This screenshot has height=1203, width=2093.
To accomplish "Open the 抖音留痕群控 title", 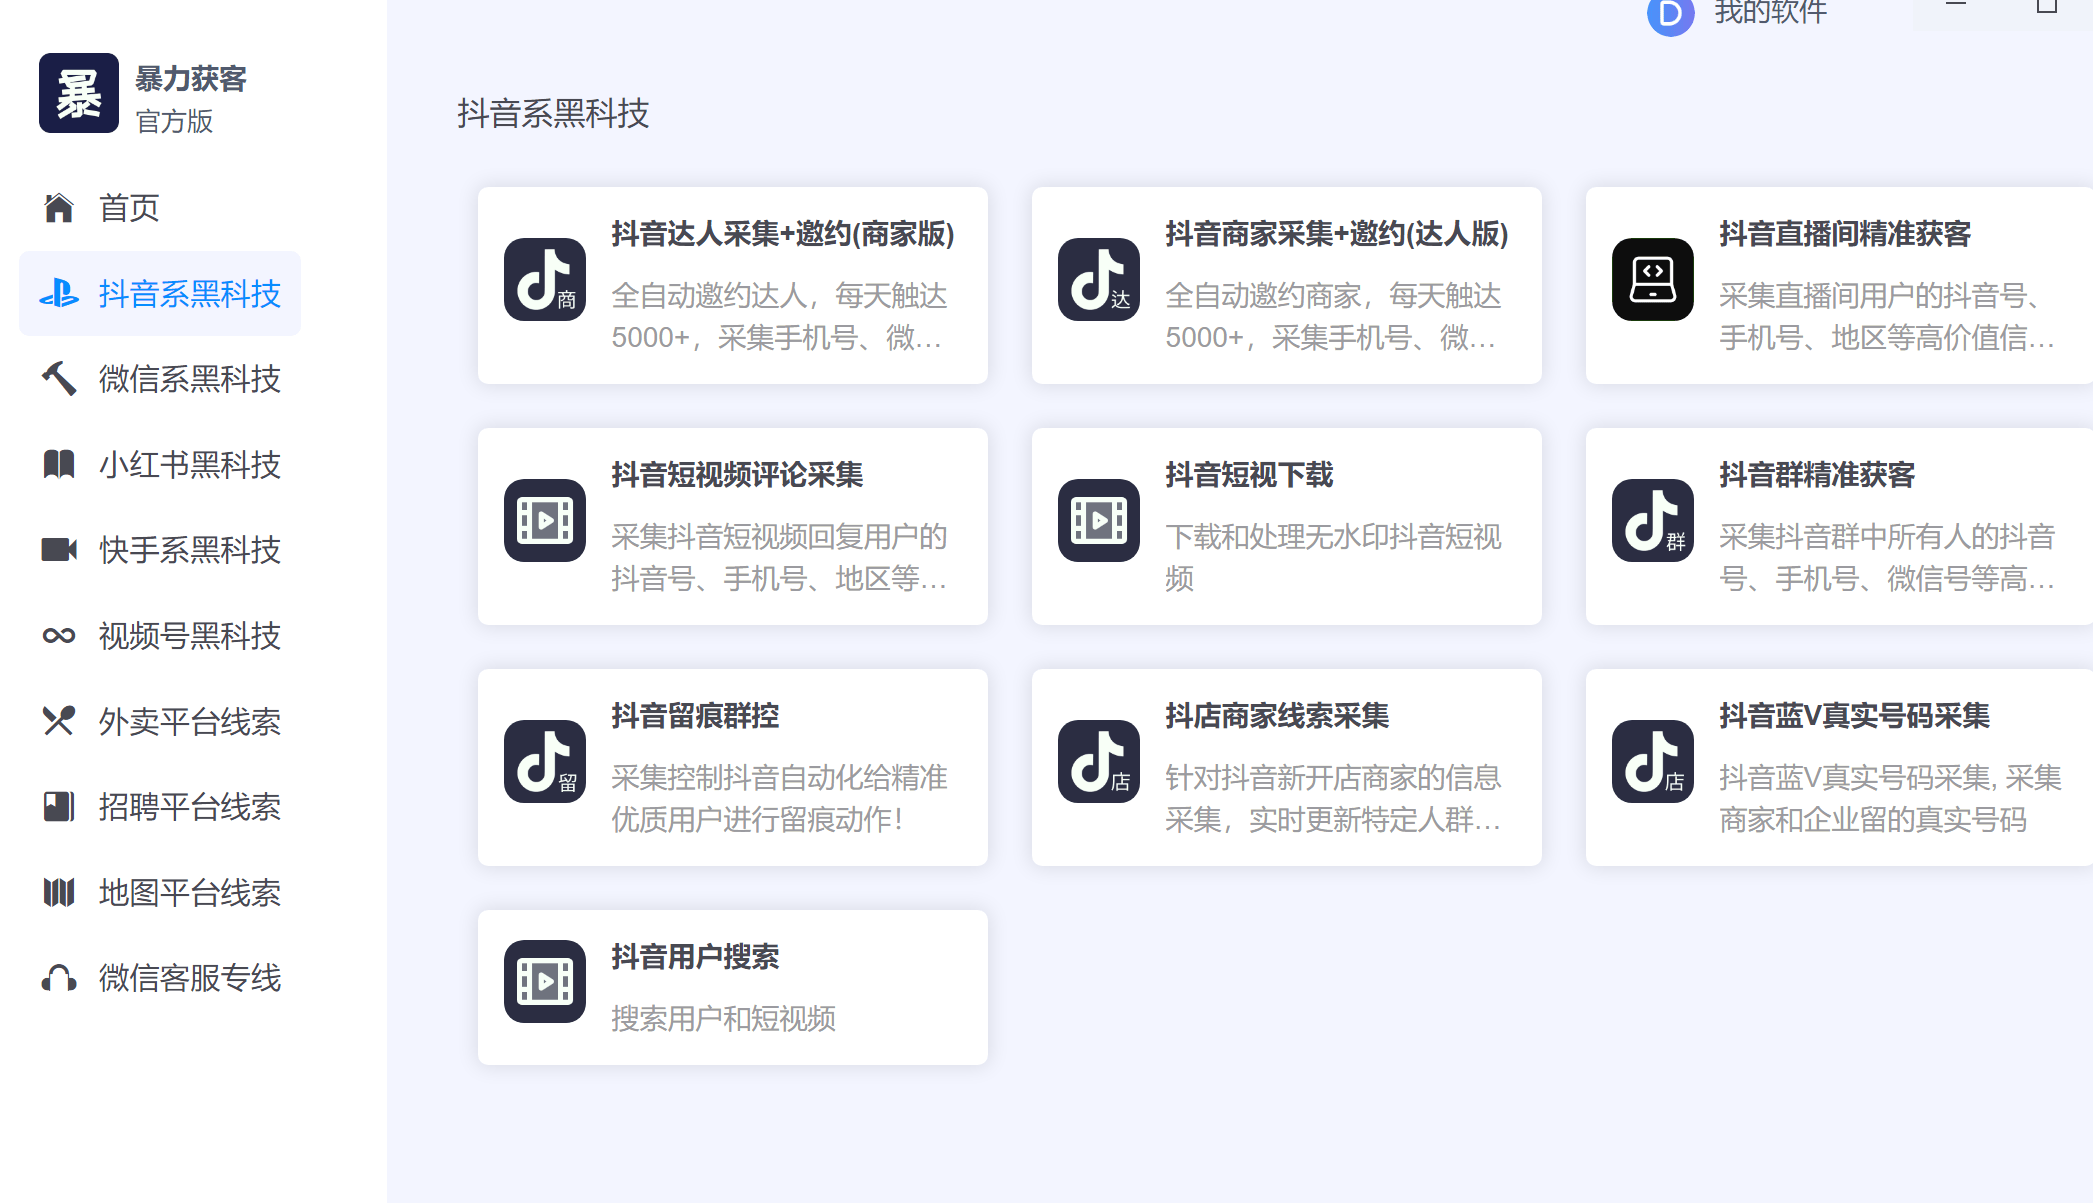I will click(x=695, y=716).
